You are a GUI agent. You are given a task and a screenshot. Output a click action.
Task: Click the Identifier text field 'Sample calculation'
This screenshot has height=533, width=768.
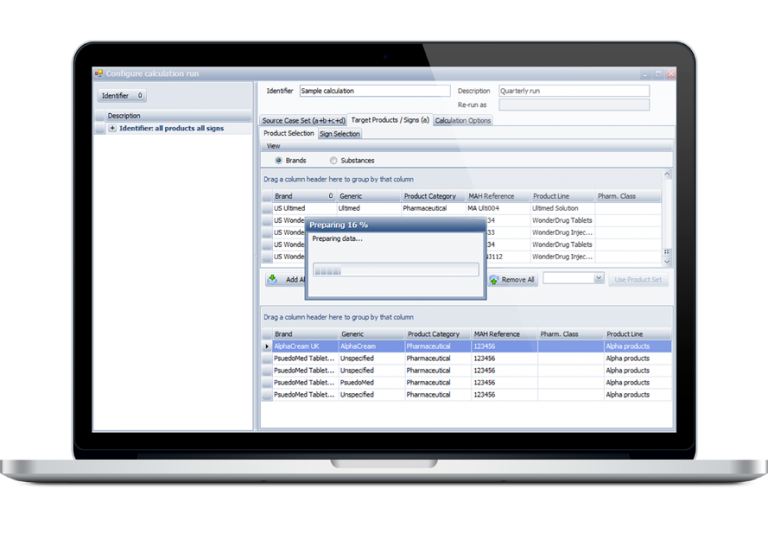point(374,91)
